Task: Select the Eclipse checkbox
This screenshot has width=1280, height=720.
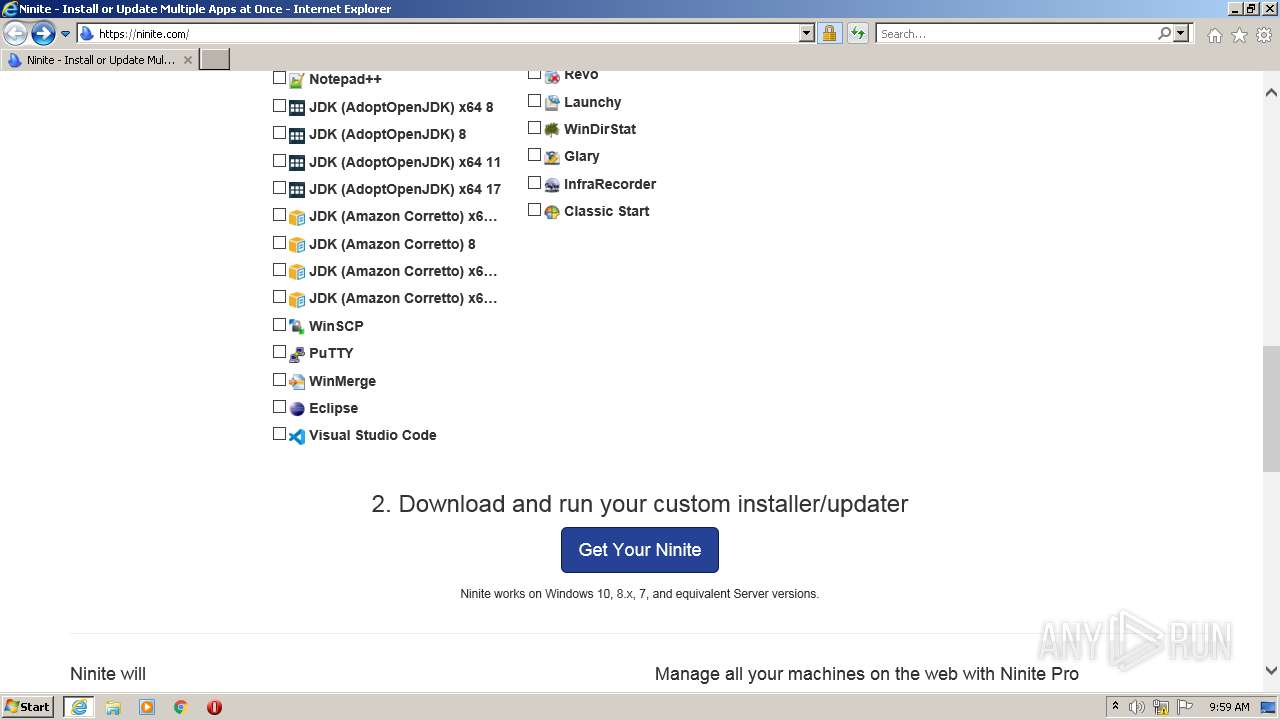Action: [280, 406]
